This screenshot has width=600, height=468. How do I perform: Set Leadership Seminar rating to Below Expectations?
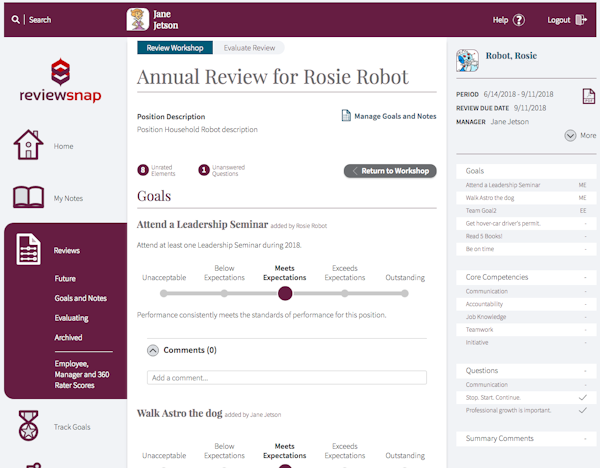pos(224,294)
